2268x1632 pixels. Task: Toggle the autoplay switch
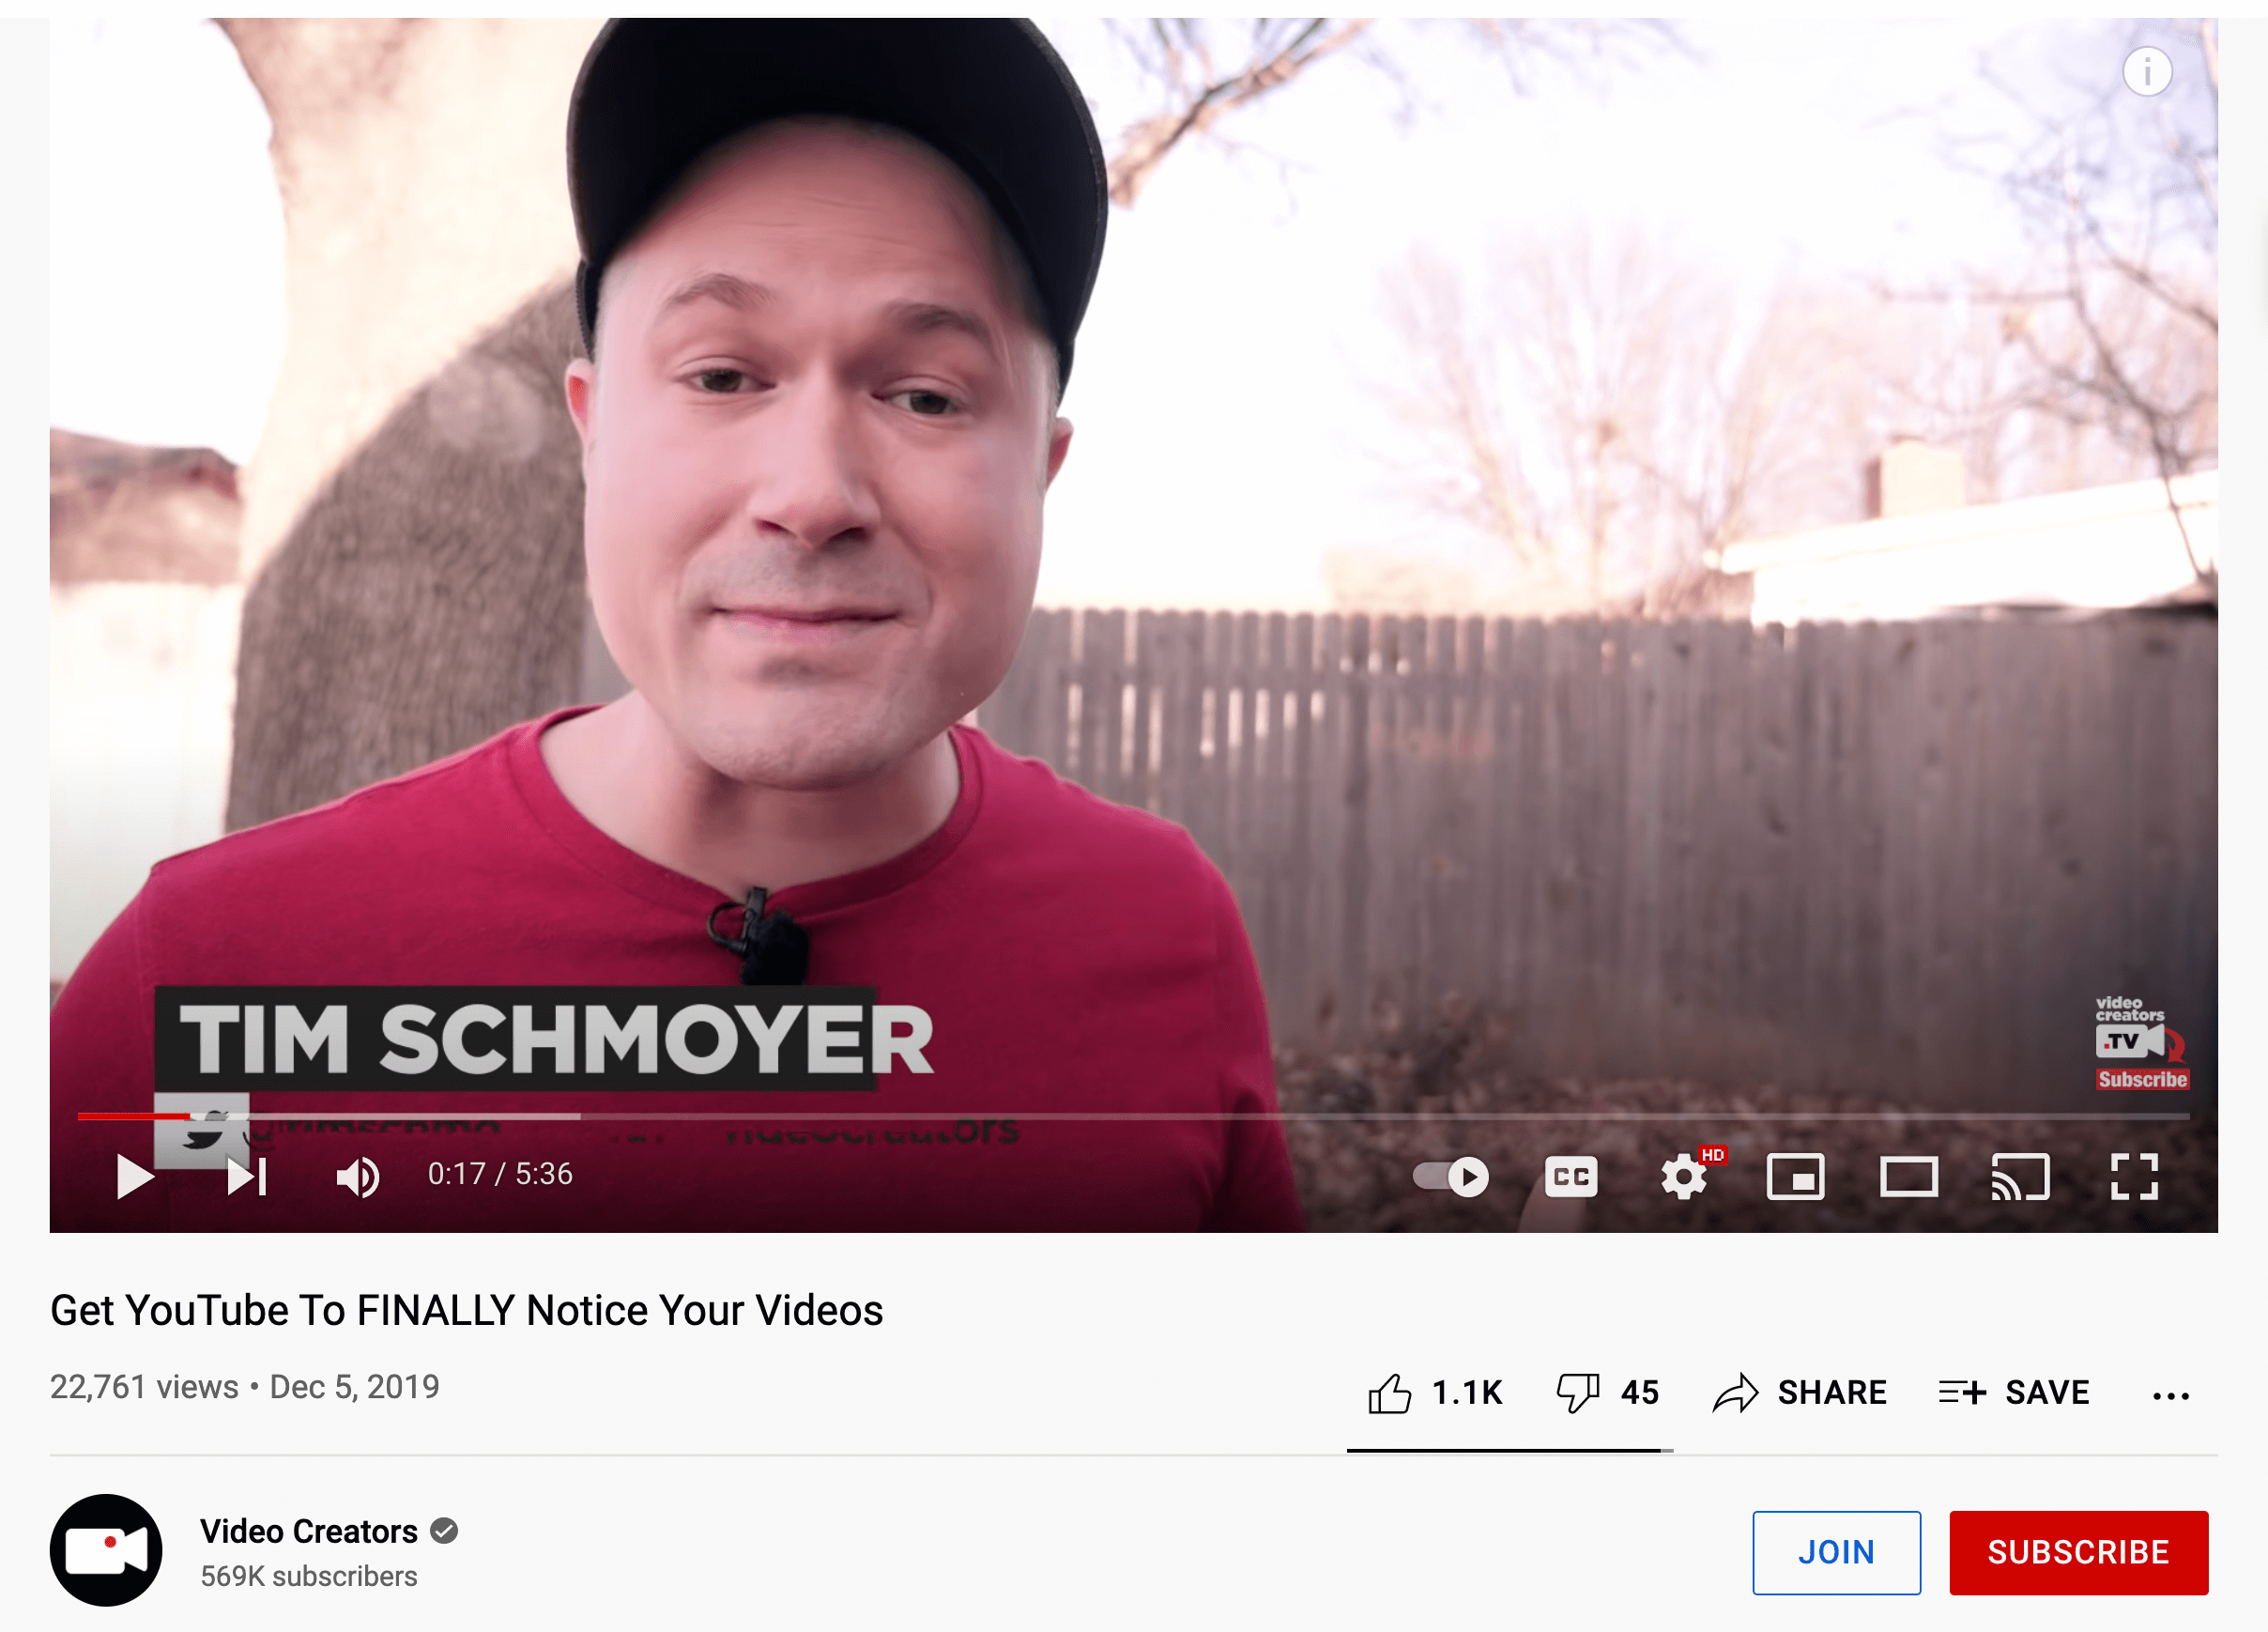(x=1450, y=1176)
